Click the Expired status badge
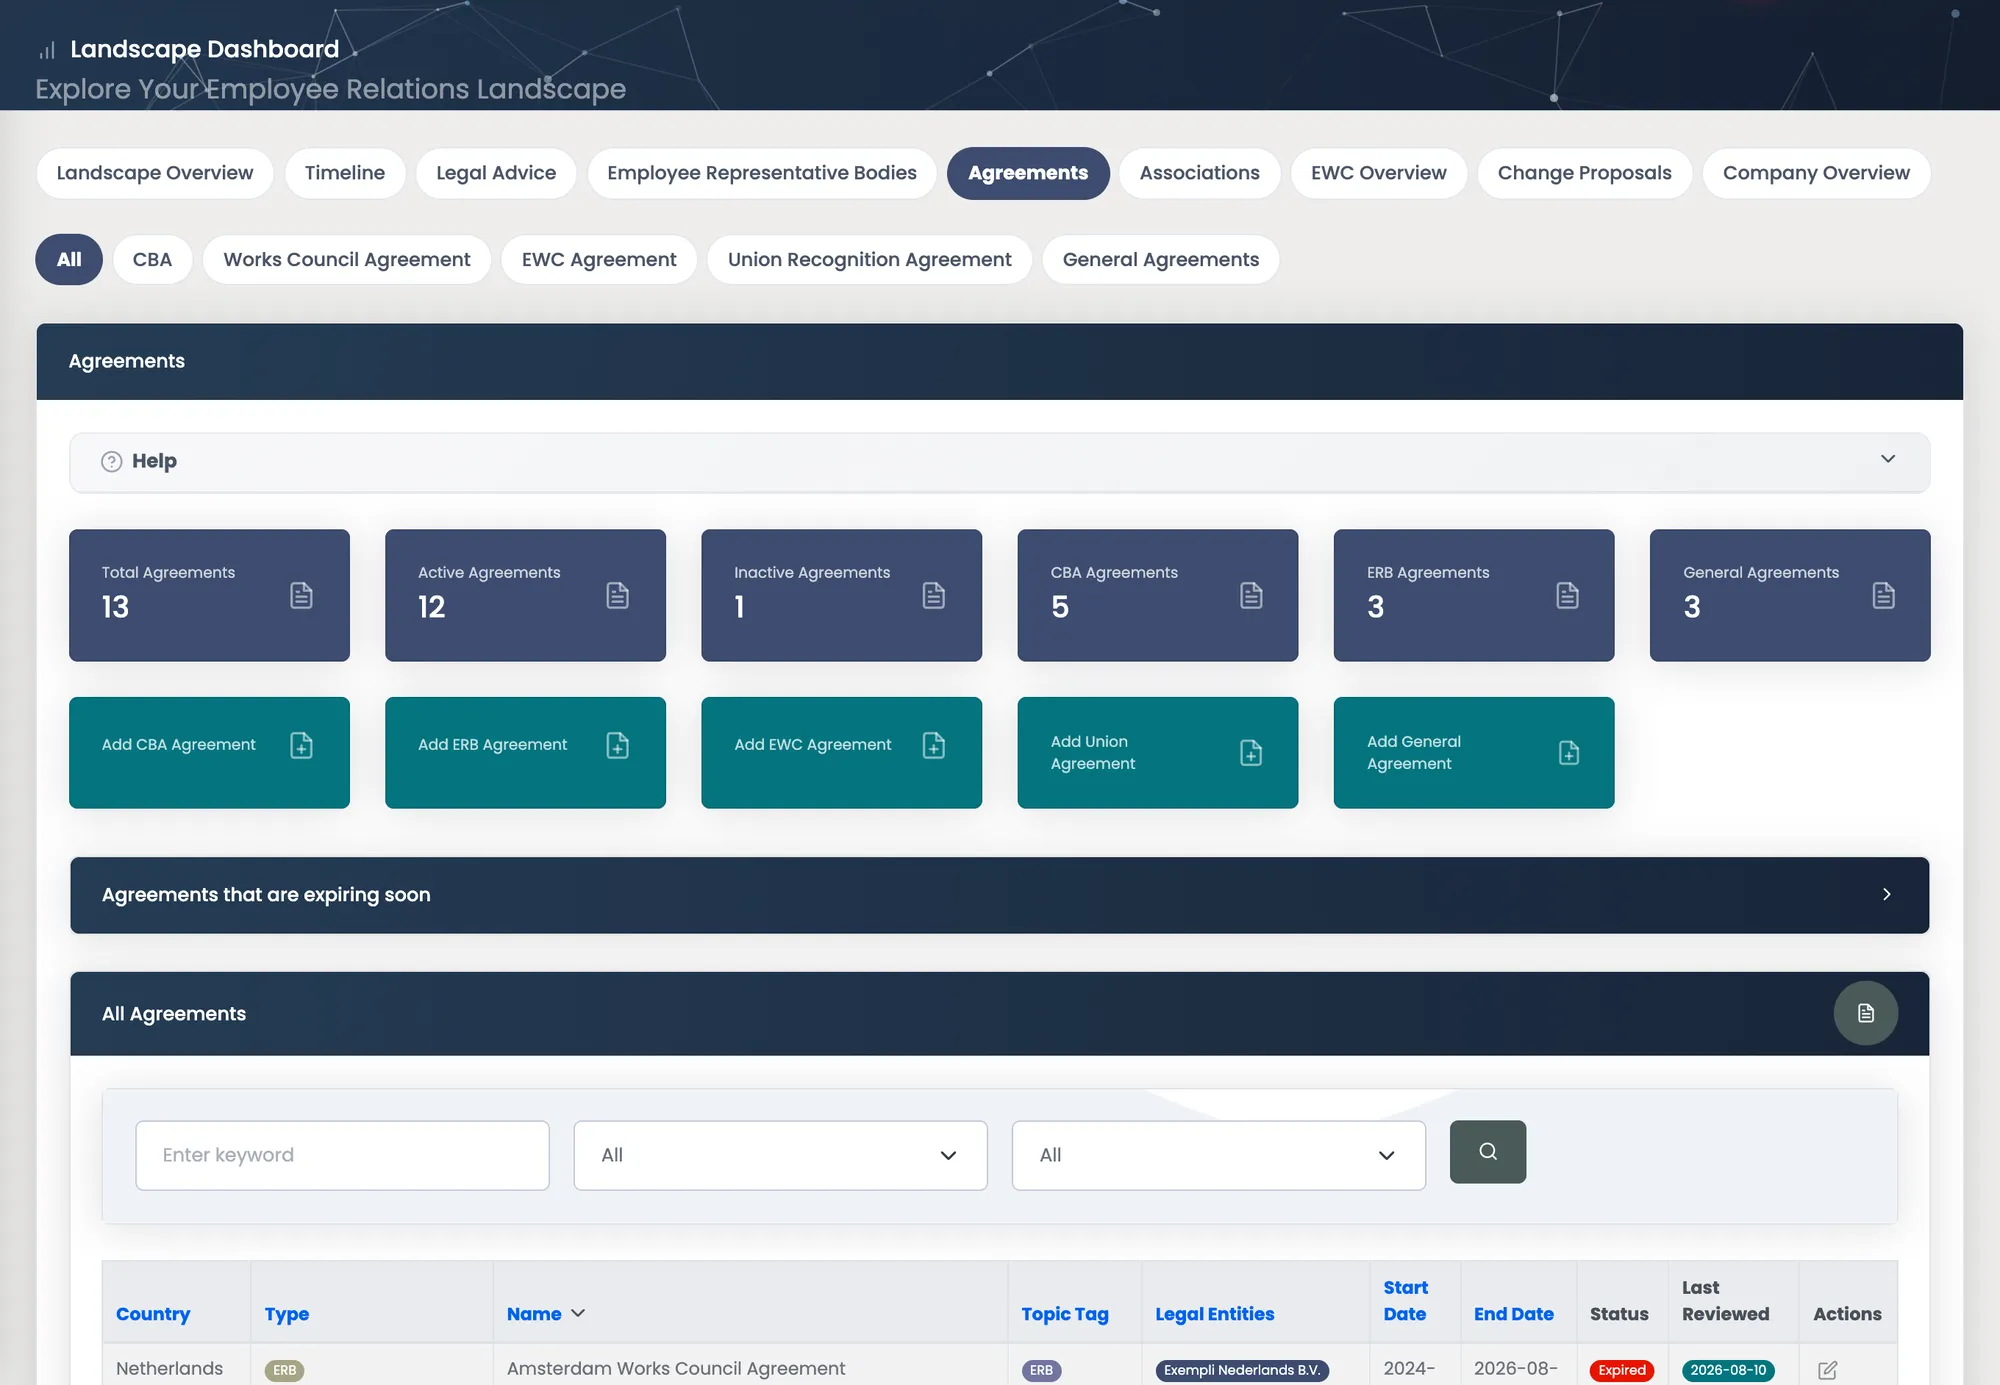 click(1621, 1370)
